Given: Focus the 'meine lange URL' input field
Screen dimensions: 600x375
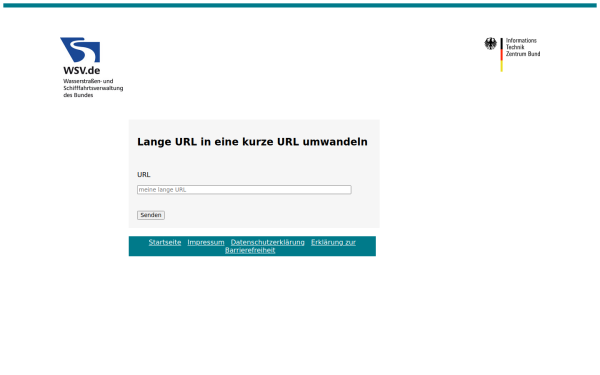Looking at the screenshot, I should (244, 190).
